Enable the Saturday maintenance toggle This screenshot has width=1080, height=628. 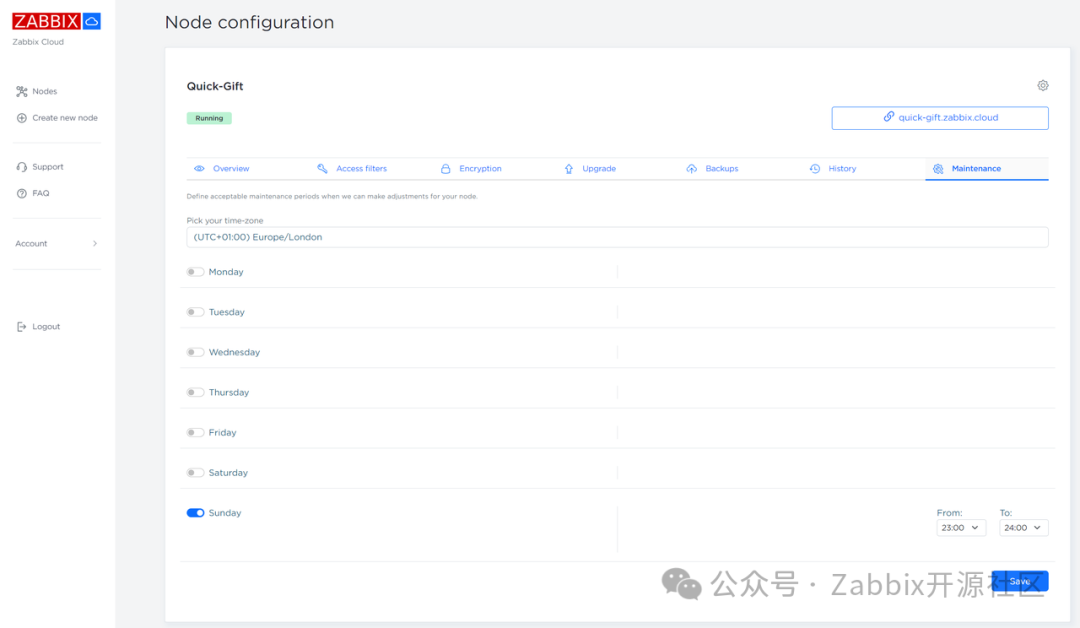point(196,472)
